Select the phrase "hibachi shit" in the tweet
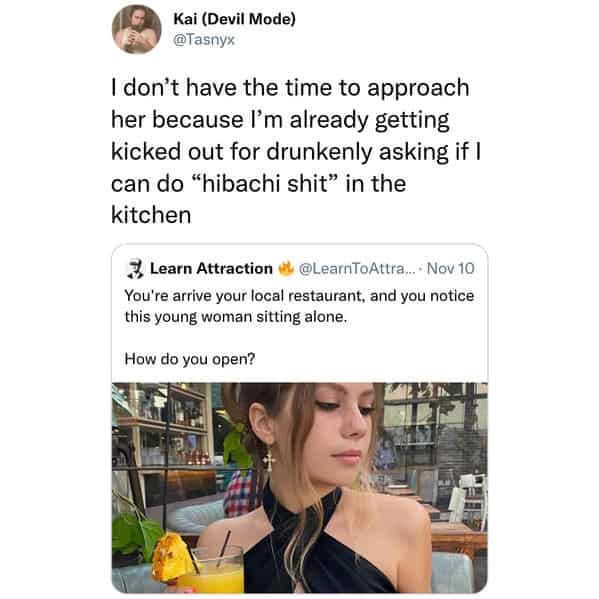This screenshot has height=599, width=599. pos(266,183)
